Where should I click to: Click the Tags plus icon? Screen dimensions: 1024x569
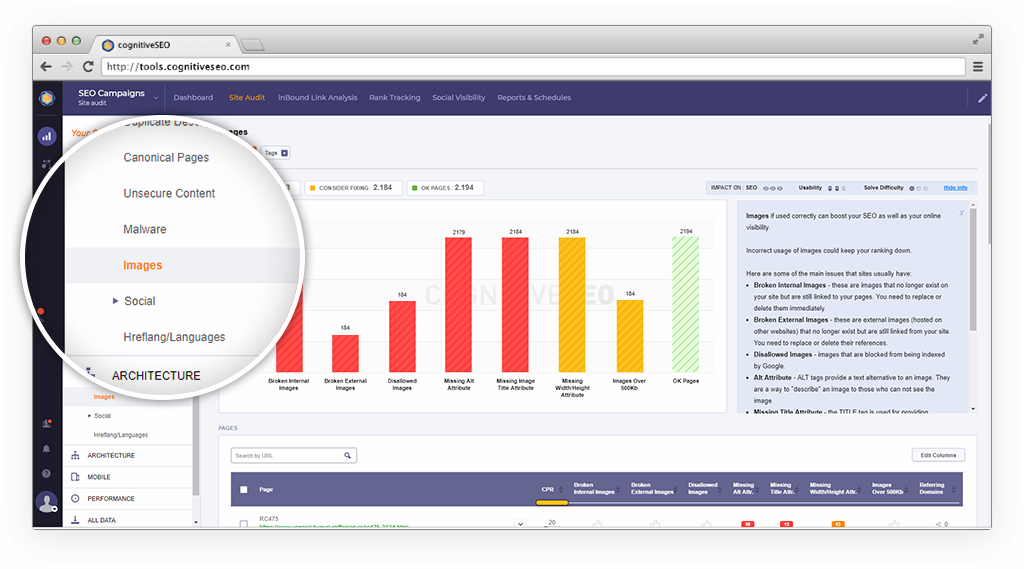coord(284,153)
